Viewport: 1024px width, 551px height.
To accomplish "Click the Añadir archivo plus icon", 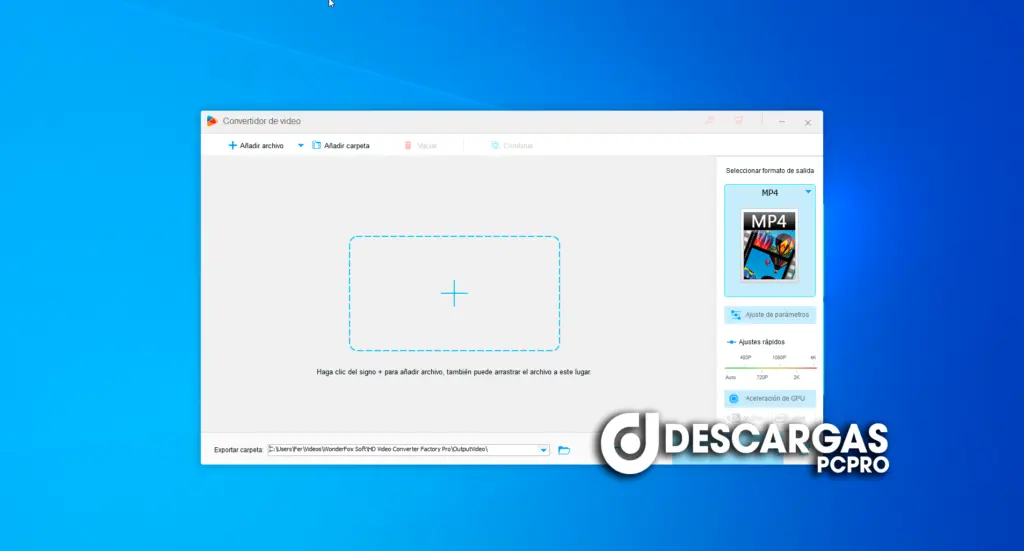I will (232, 145).
